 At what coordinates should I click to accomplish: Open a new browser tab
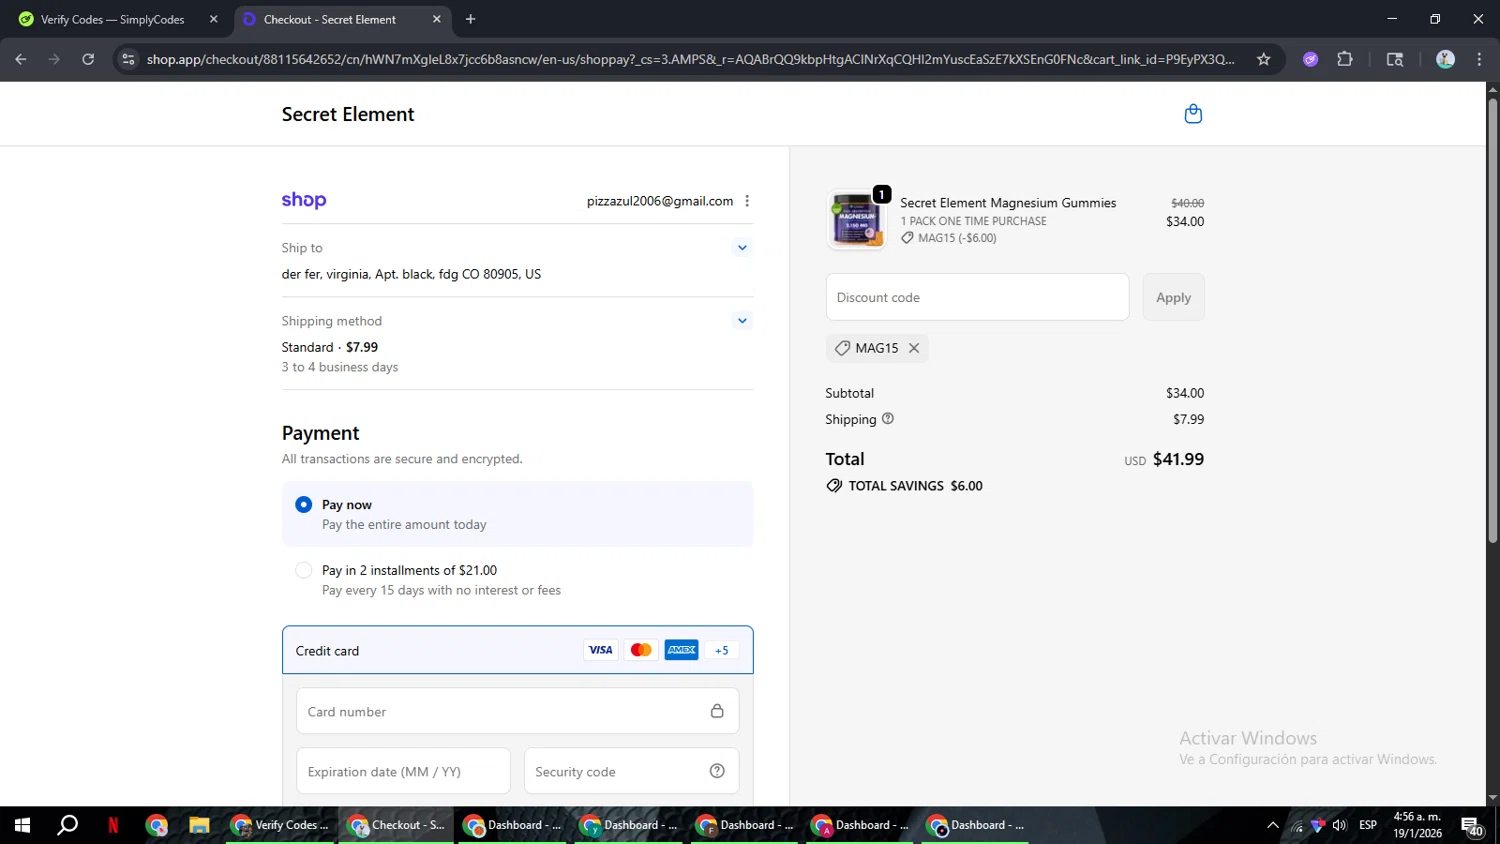point(470,19)
